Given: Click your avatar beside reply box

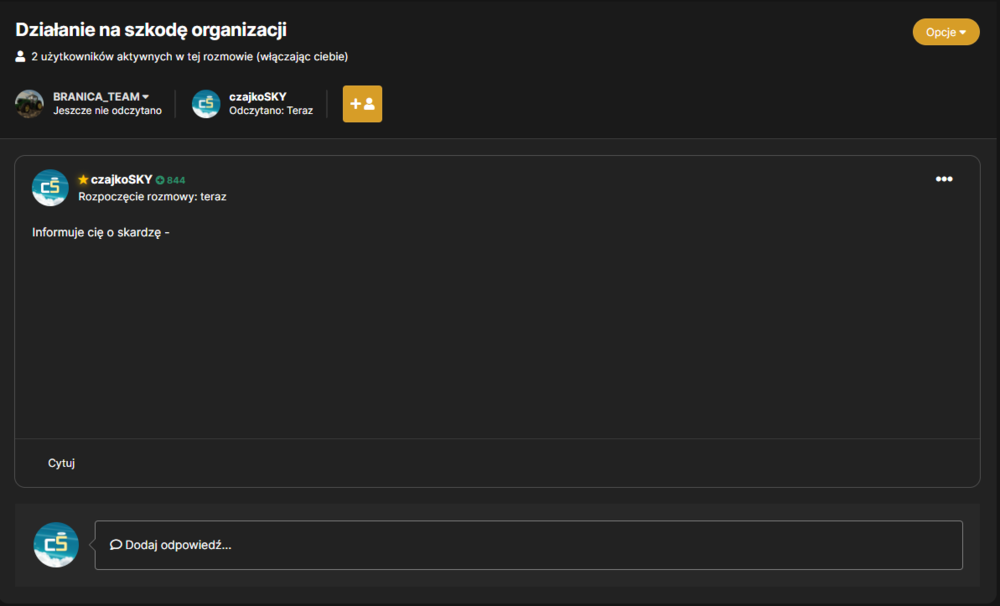Looking at the screenshot, I should tap(56, 545).
